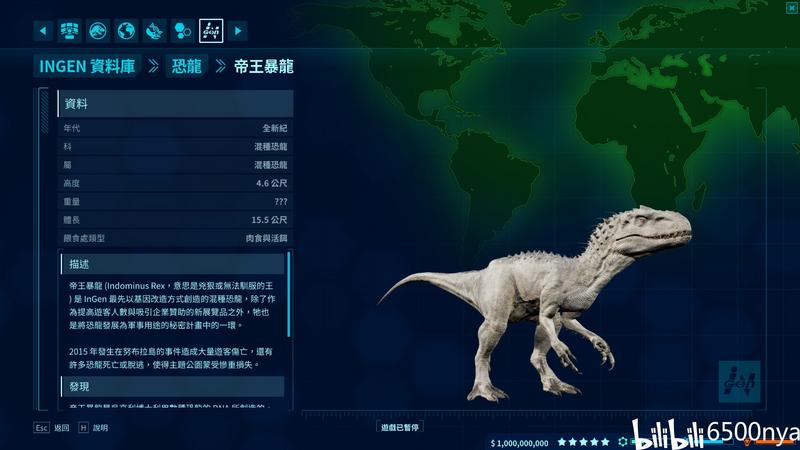The image size is (800, 450).
Task: Open the hexagon contracts tab
Action: click(x=183, y=31)
